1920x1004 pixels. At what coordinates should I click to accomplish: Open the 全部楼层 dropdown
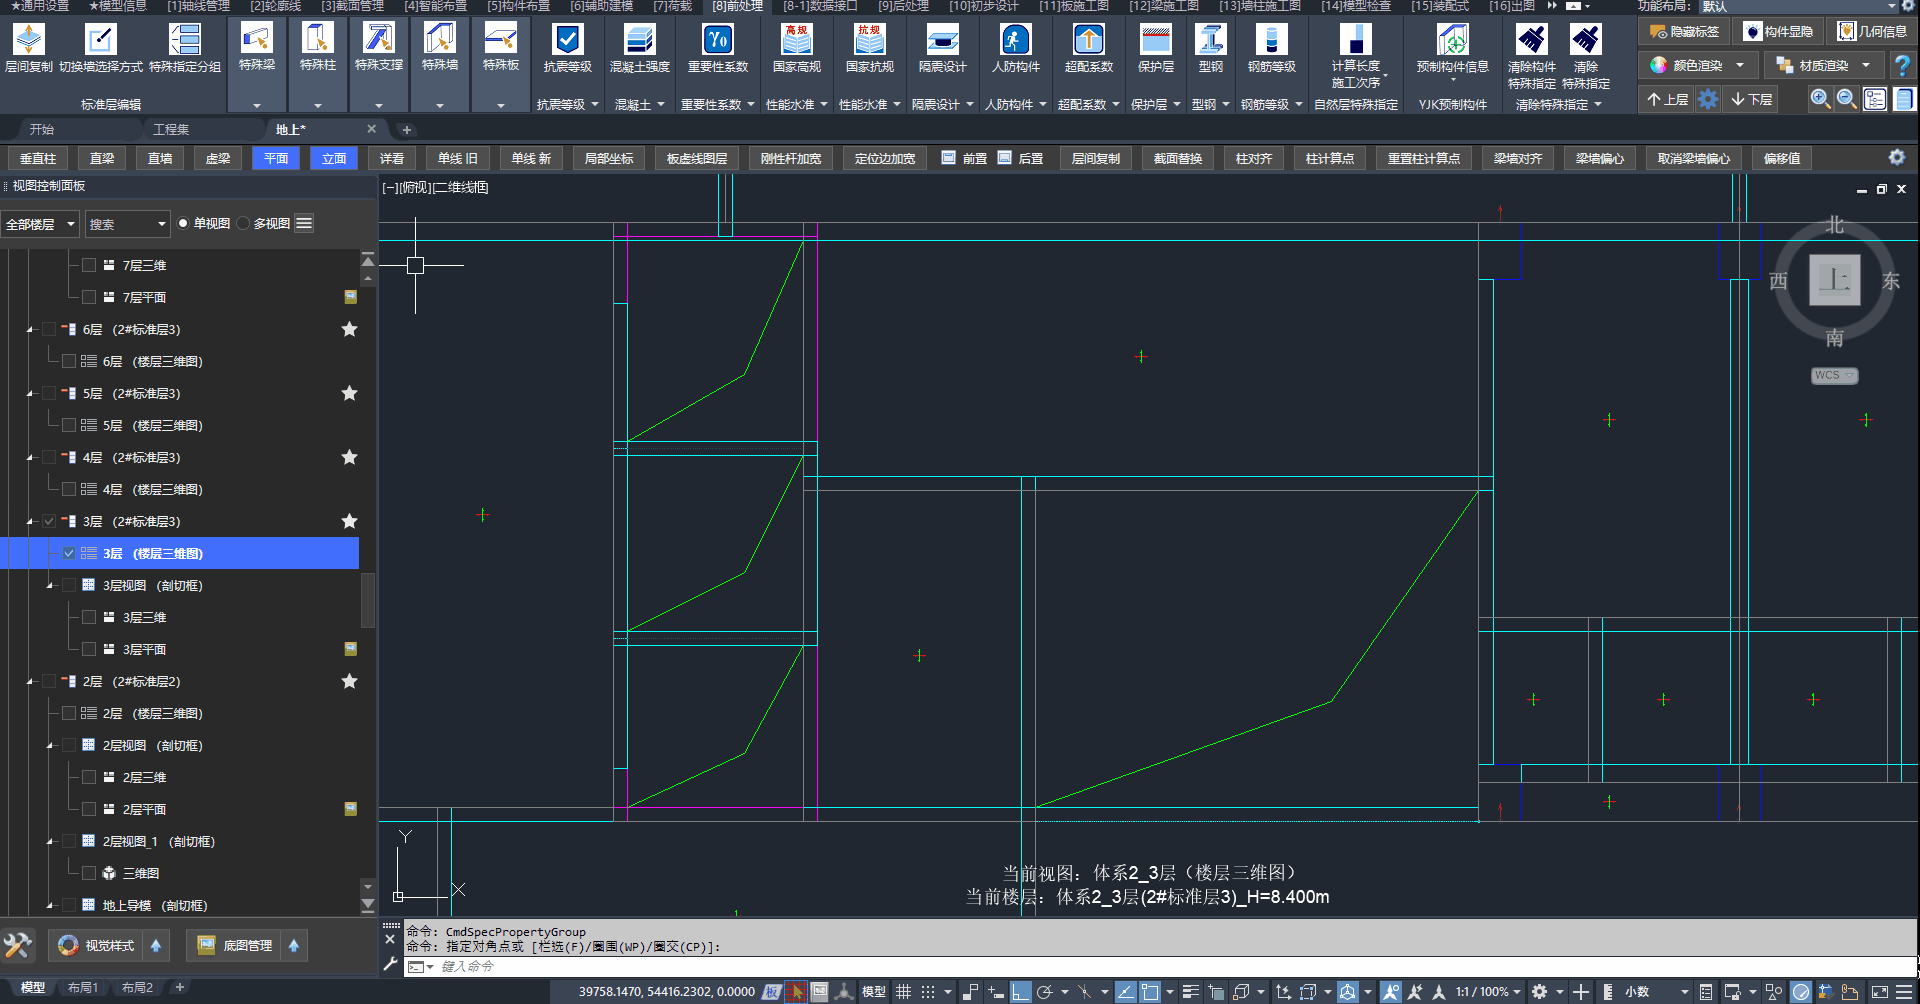pos(40,224)
